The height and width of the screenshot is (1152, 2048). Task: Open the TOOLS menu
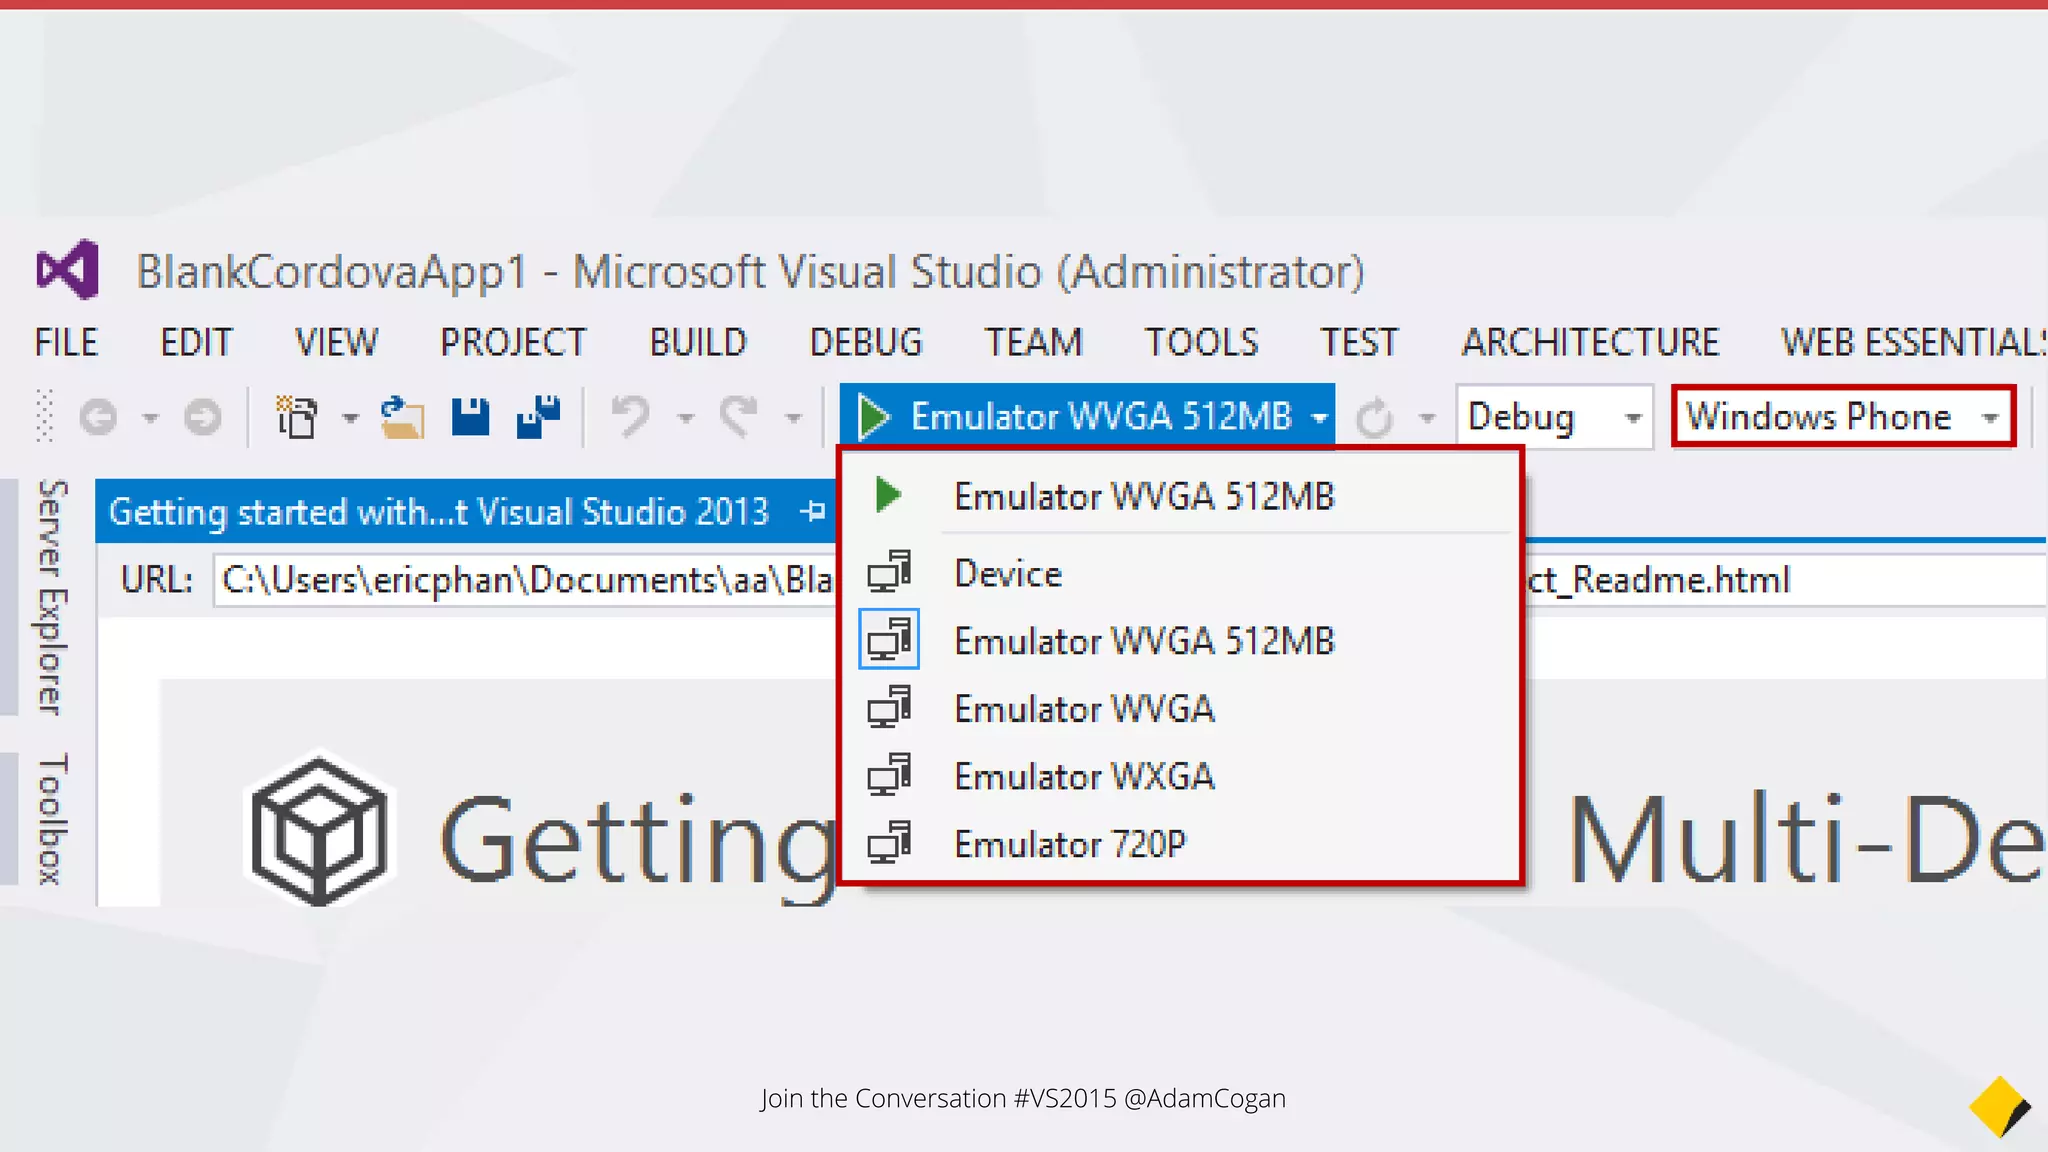1201,342
